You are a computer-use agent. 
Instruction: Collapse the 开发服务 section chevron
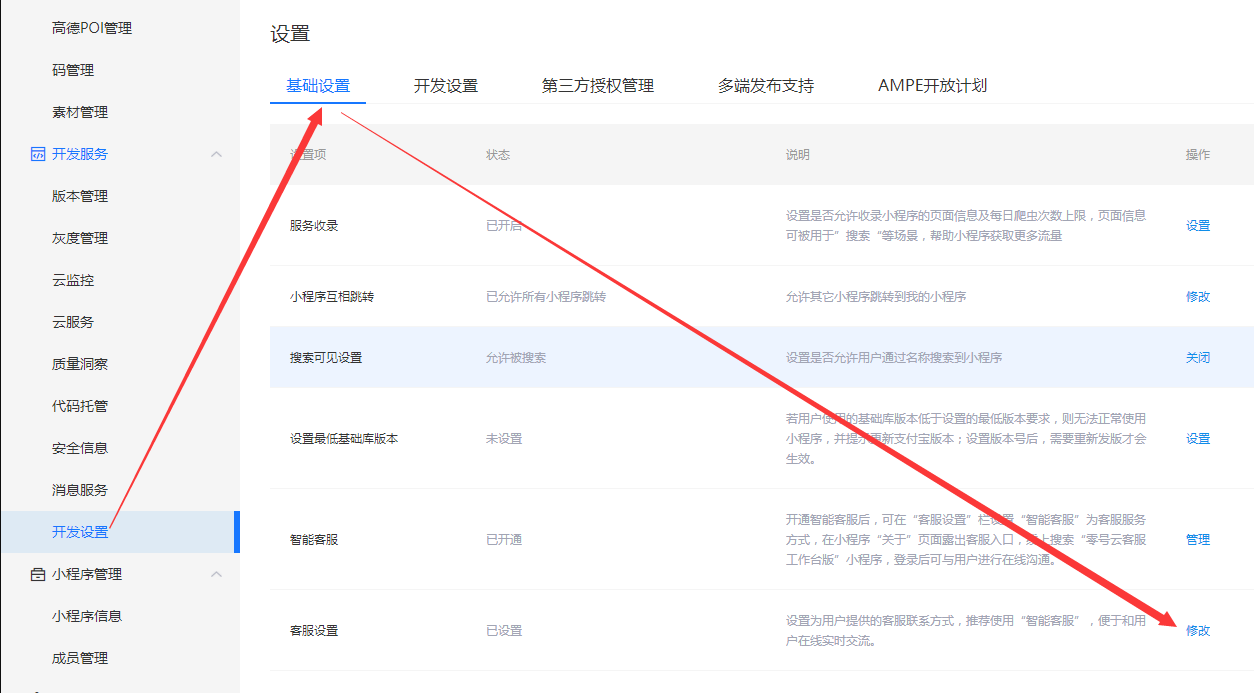pos(216,154)
